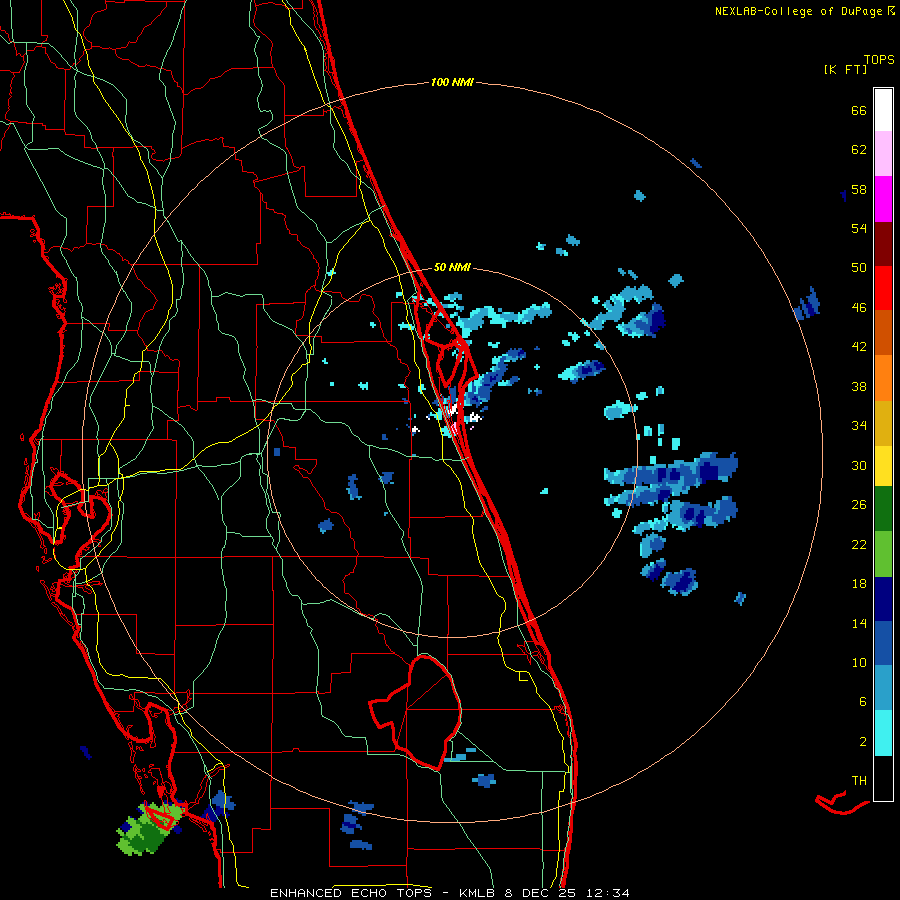900x900 pixels.
Task: Click the magenta legend swatch
Action: tap(883, 199)
